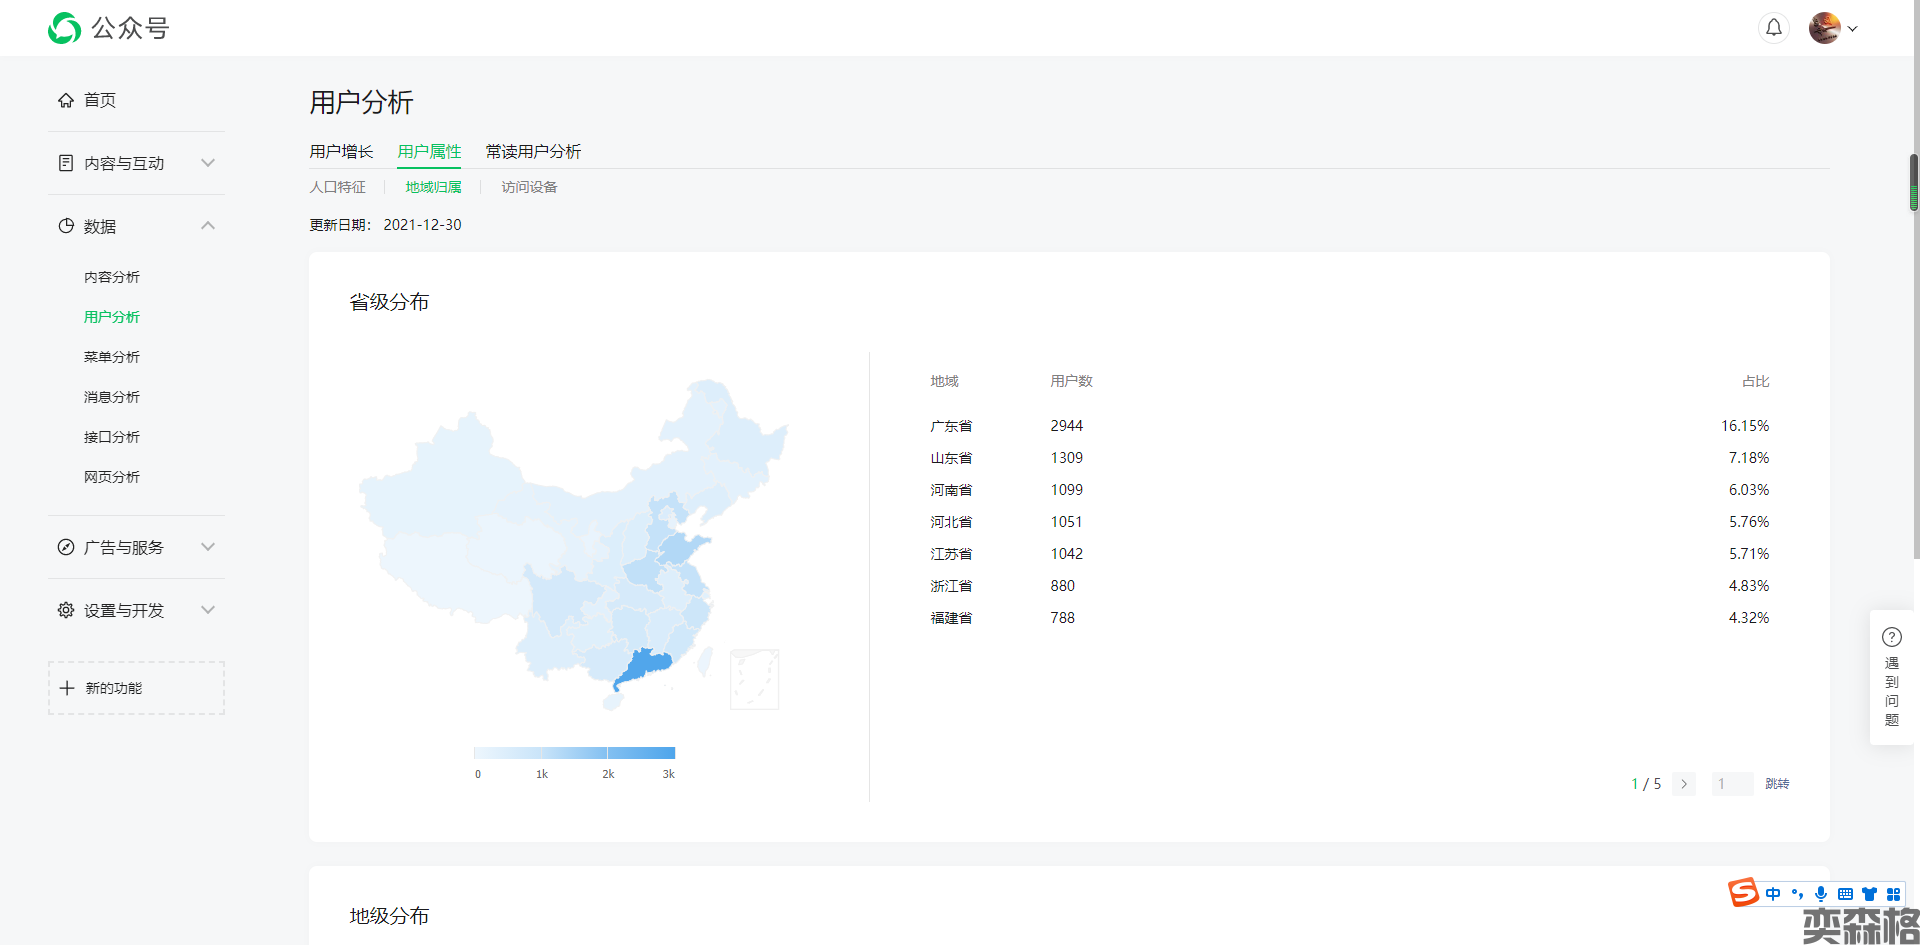
Task: Click the page number input field
Action: click(1732, 784)
